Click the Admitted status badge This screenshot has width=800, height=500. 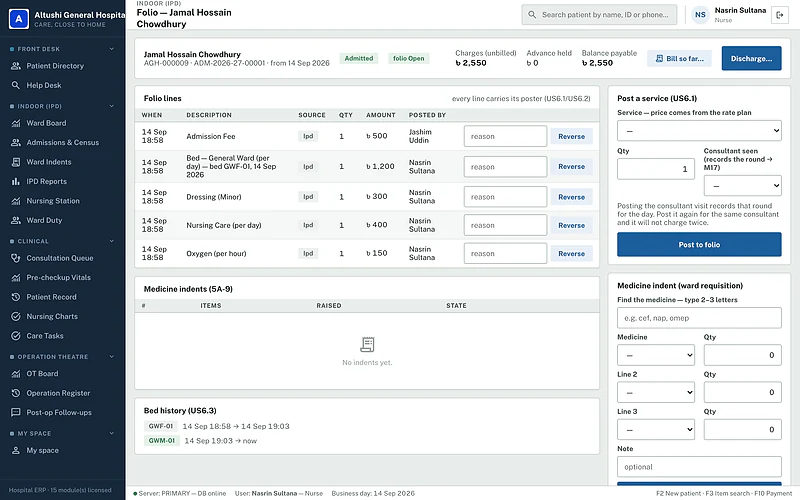tap(359, 58)
